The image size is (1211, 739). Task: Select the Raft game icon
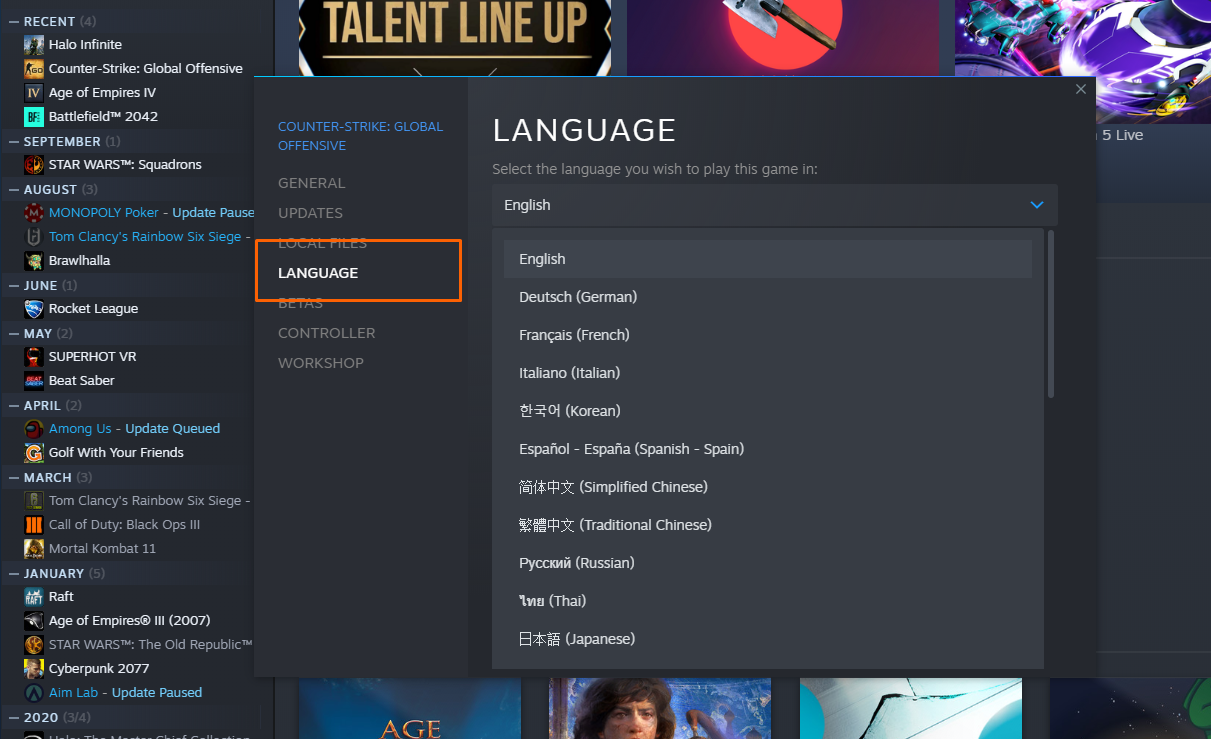(34, 597)
